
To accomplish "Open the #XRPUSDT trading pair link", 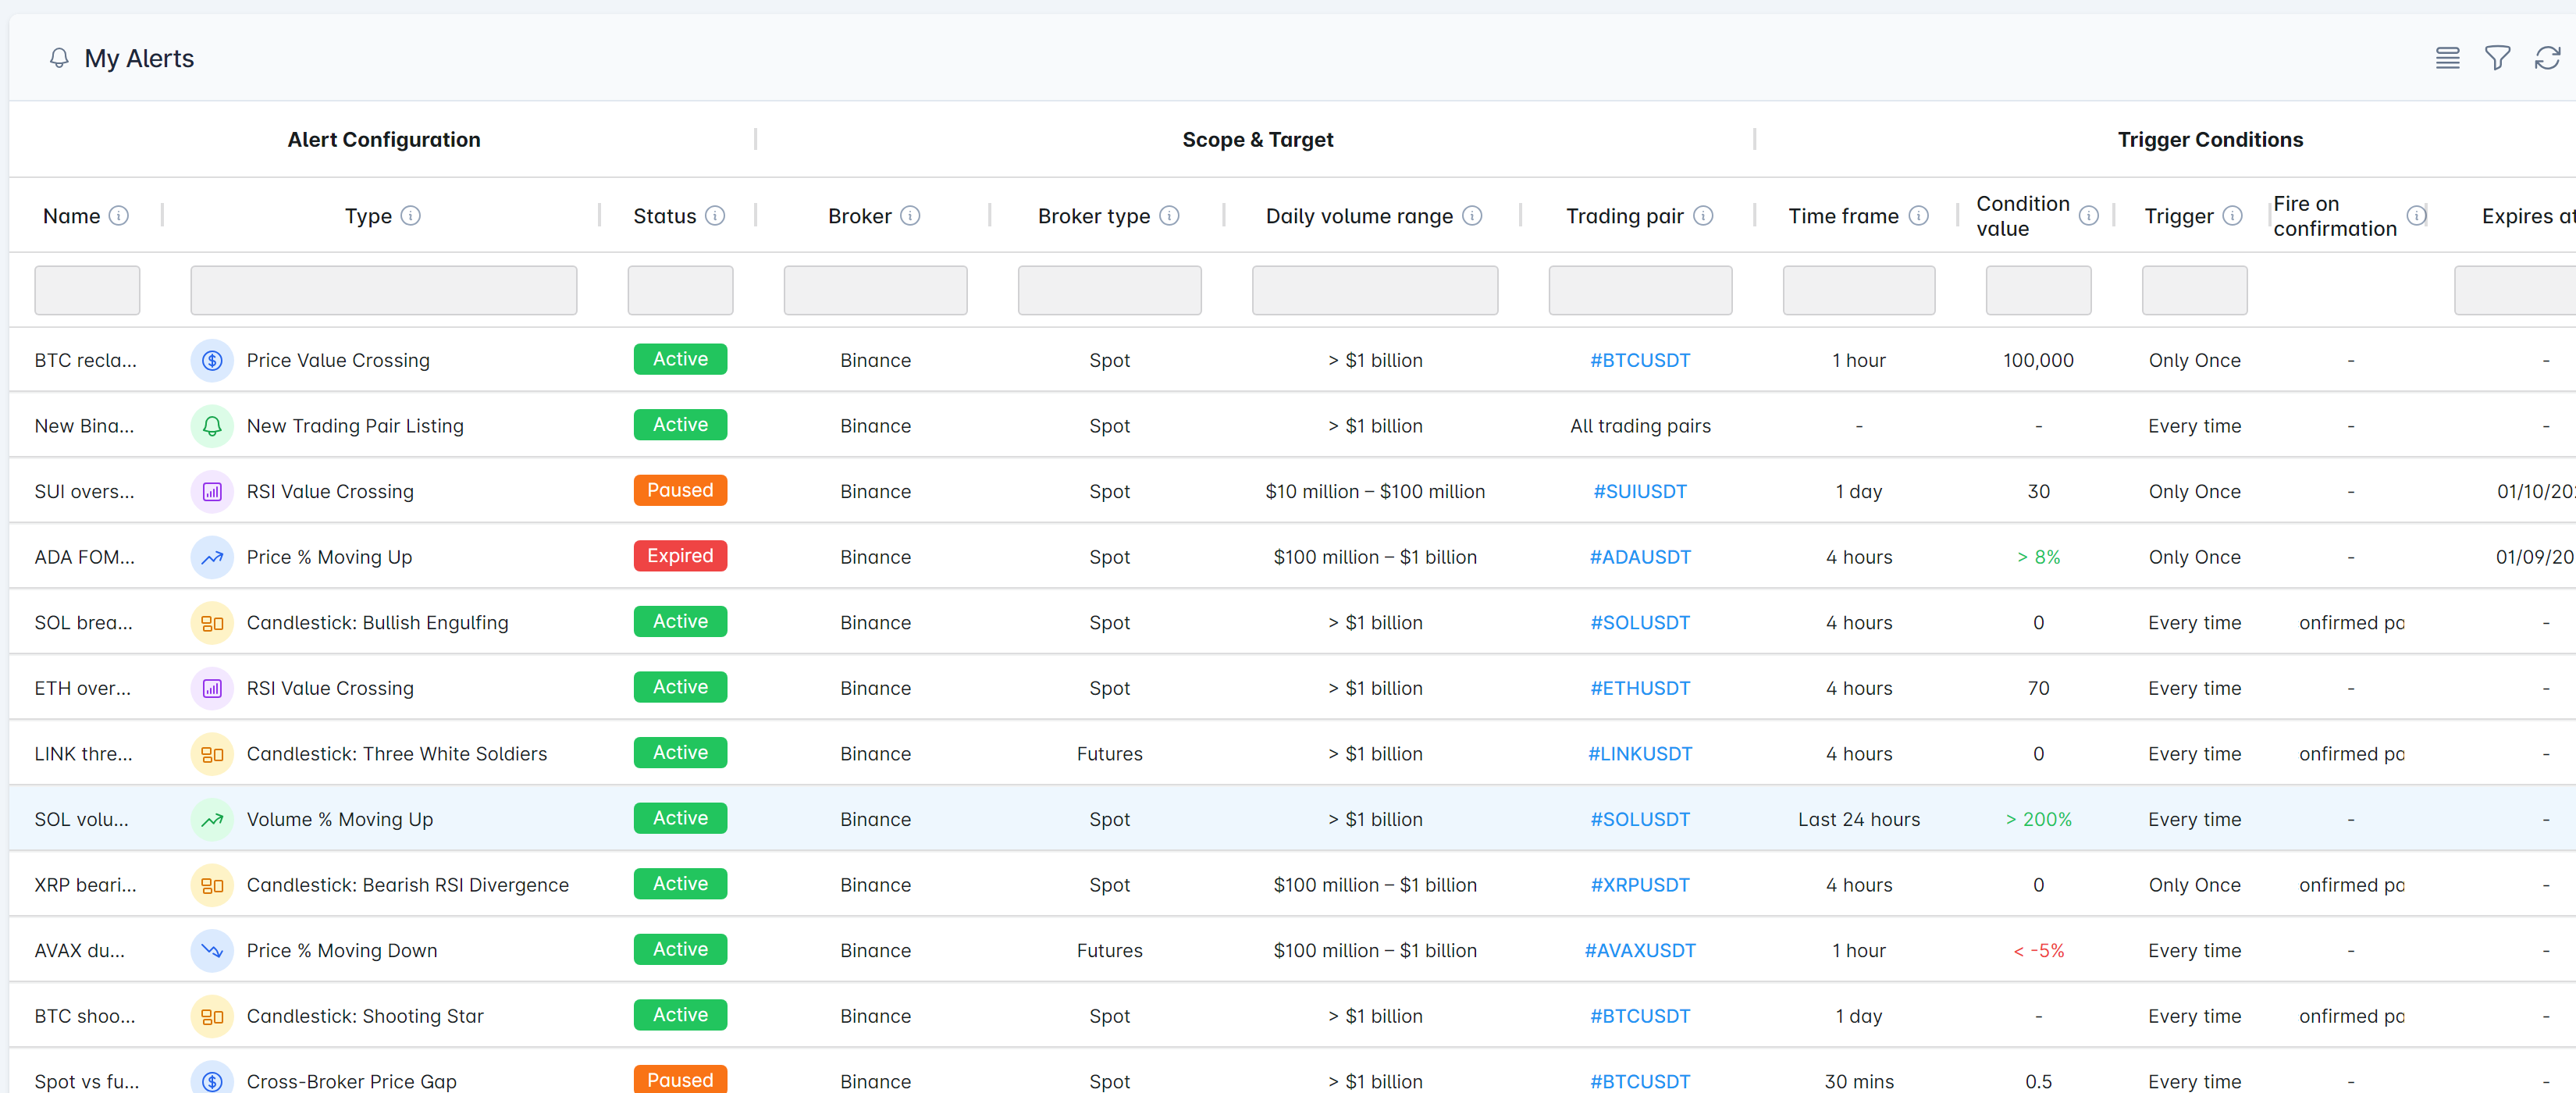I will pyautogui.click(x=1640, y=885).
